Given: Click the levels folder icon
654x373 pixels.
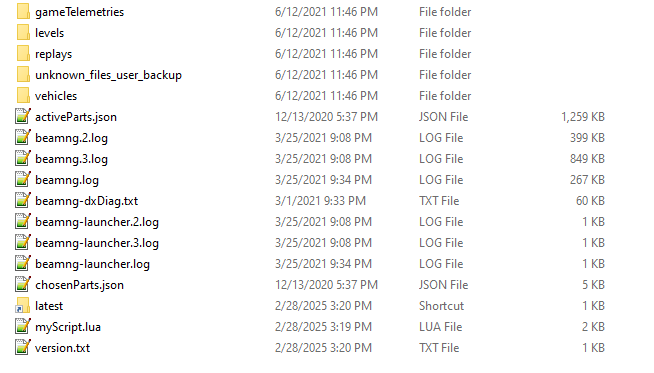Looking at the screenshot, I should click(23, 33).
